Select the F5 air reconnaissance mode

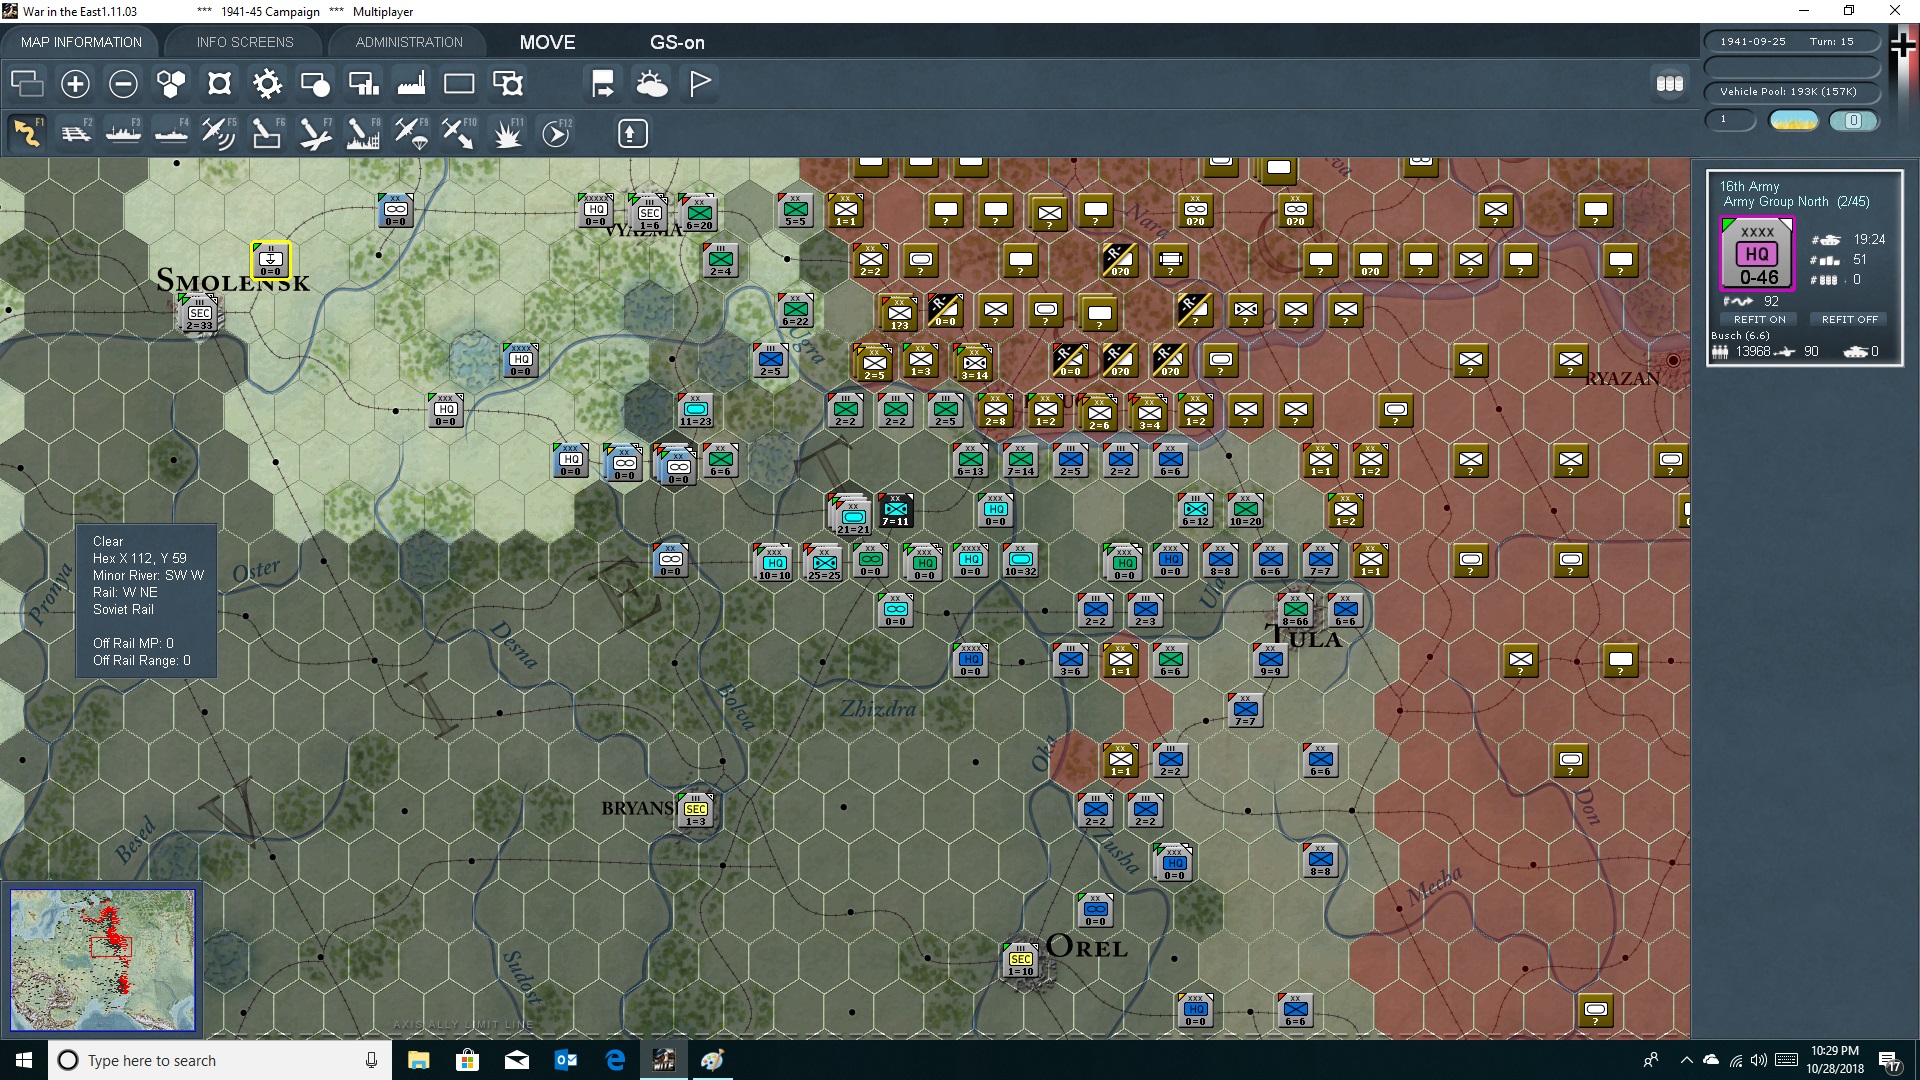[x=219, y=133]
